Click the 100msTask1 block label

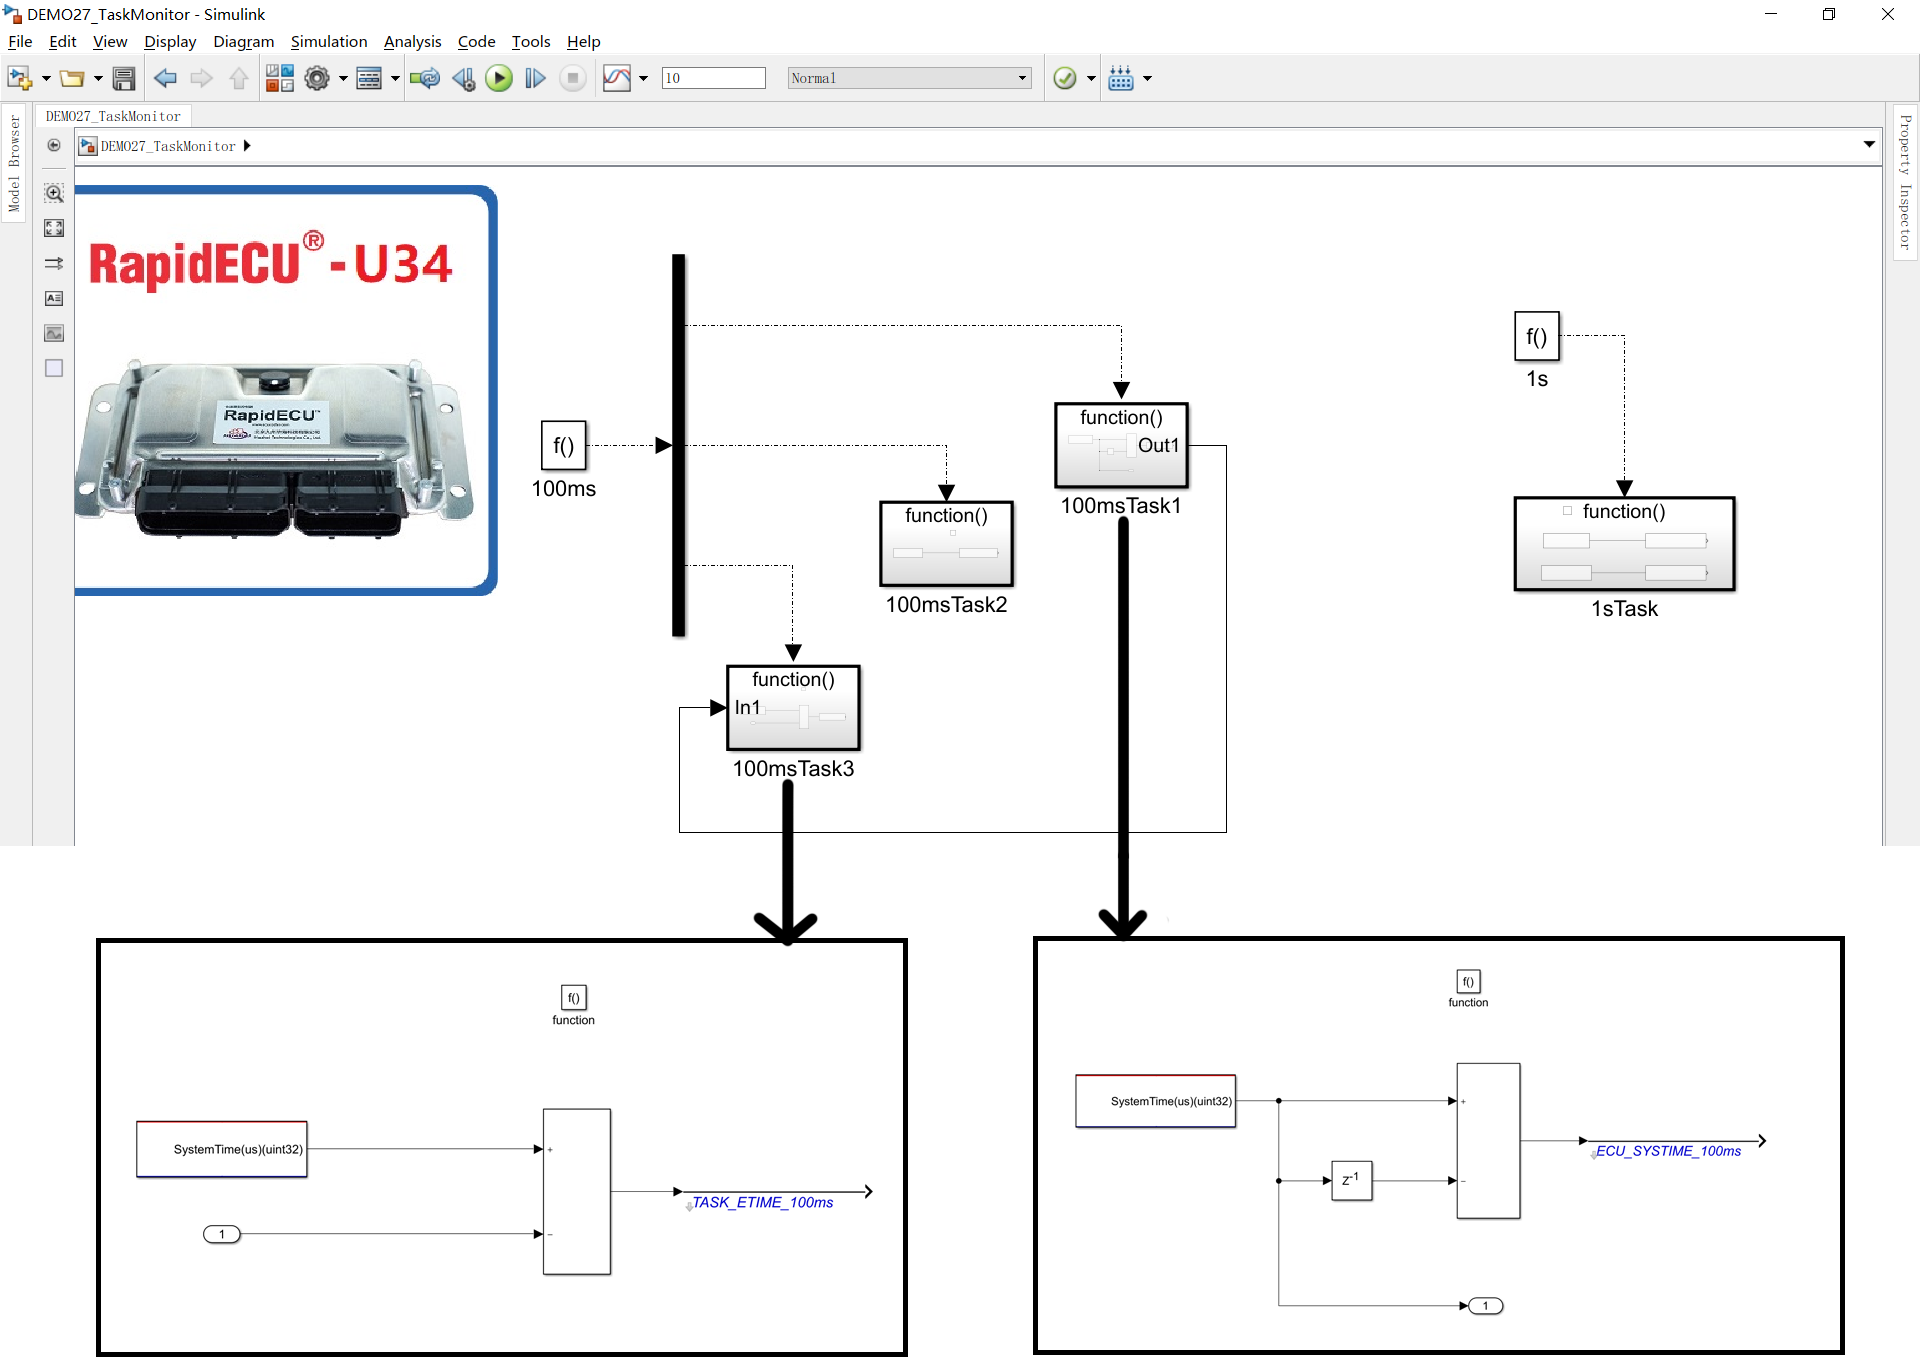tap(1121, 506)
